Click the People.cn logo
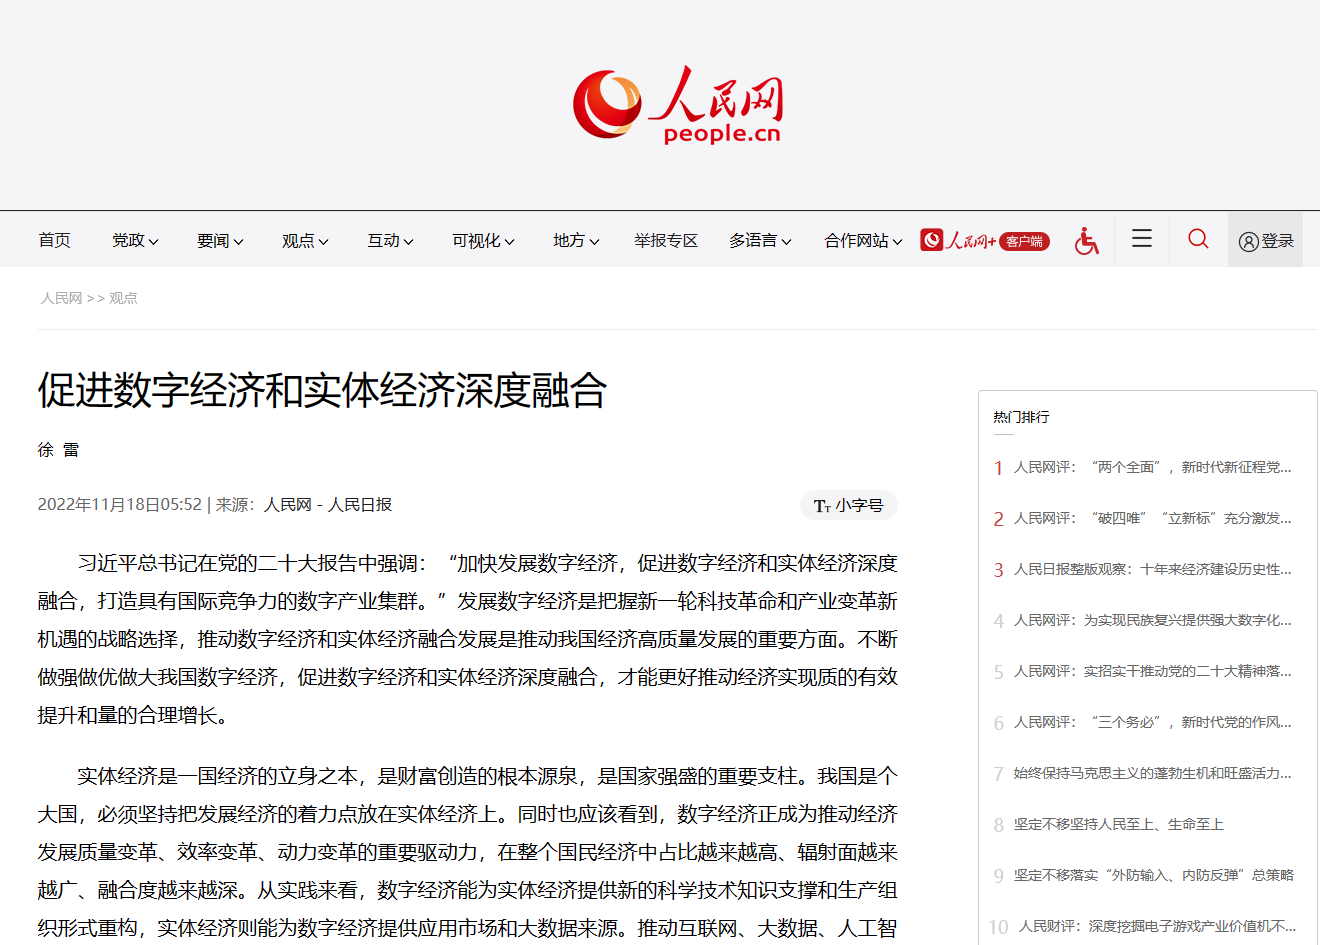 coord(678,103)
